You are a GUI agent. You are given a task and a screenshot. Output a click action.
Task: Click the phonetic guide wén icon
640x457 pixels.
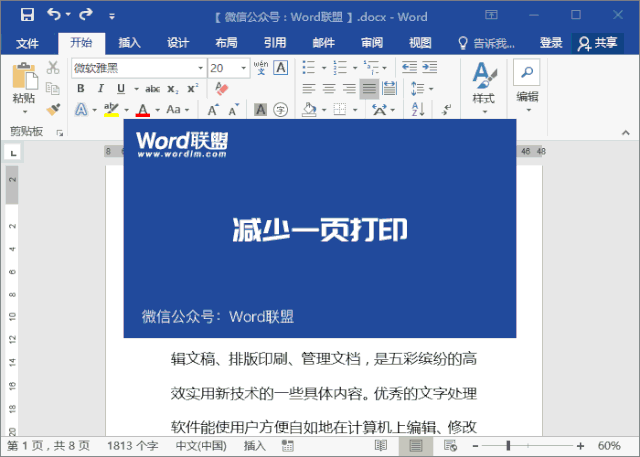(x=261, y=67)
